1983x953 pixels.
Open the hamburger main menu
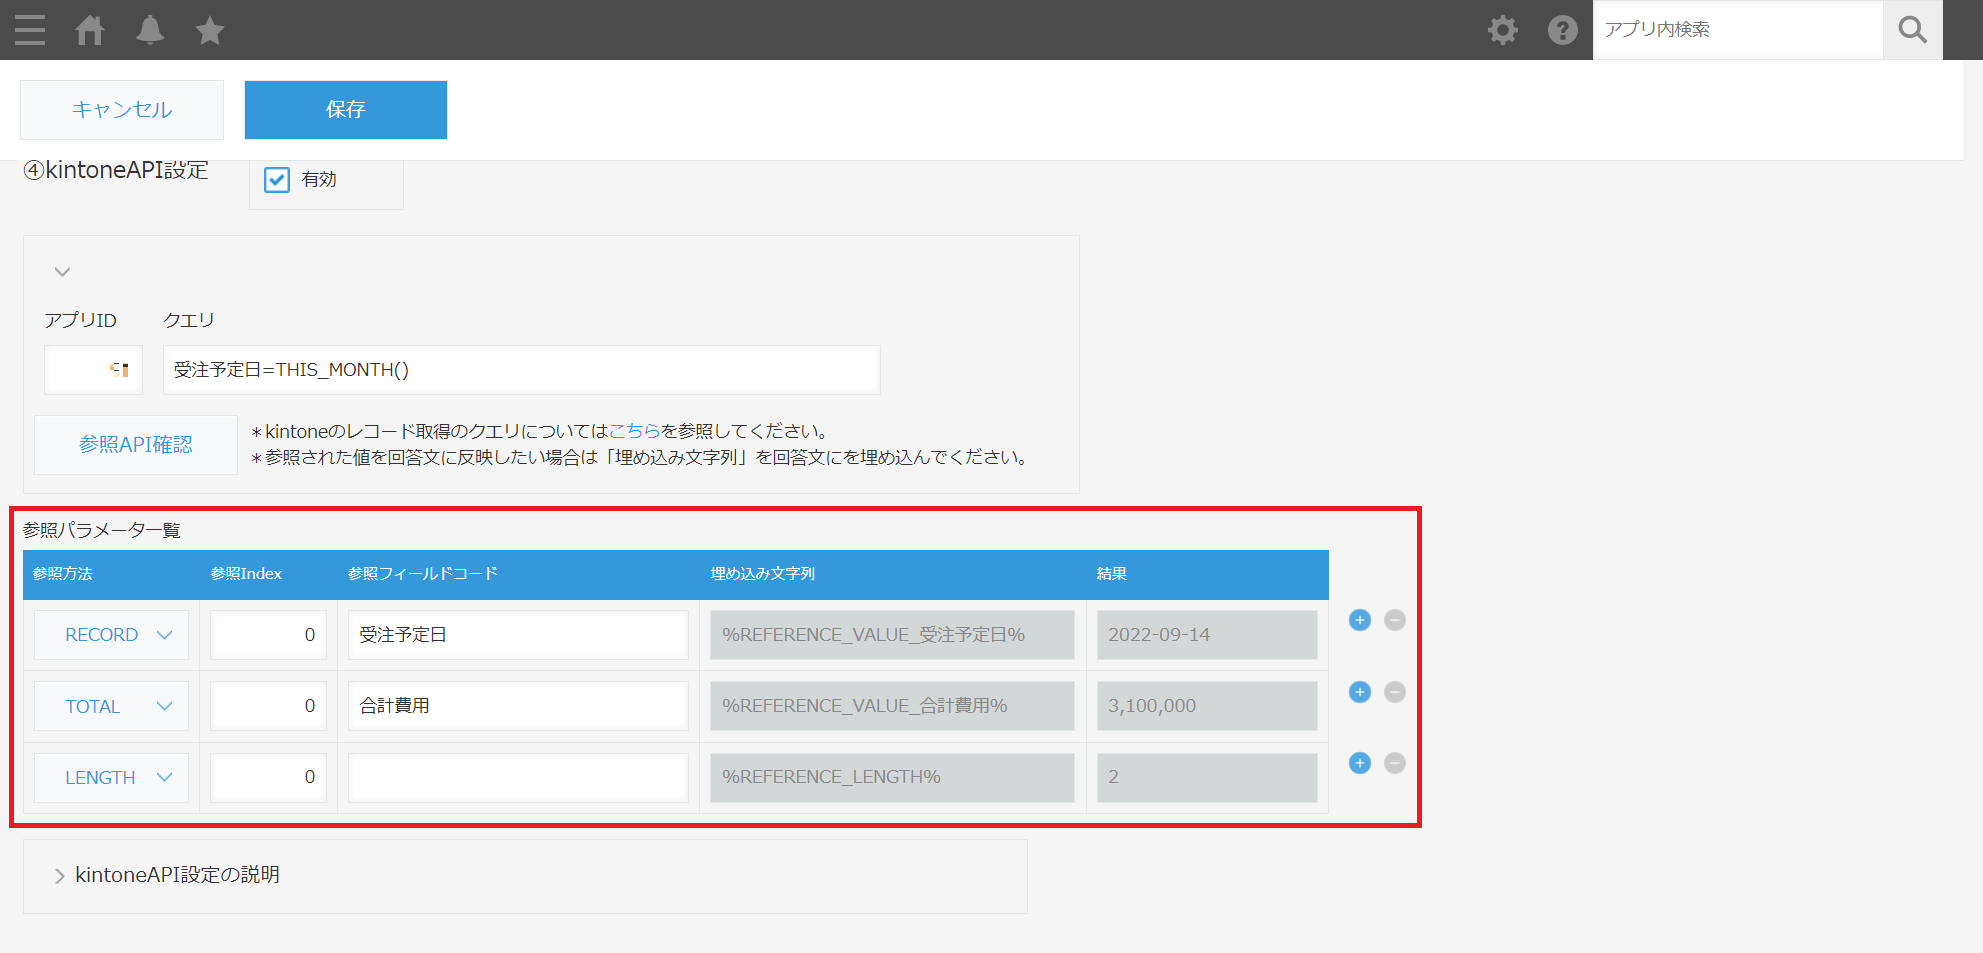tap(30, 30)
